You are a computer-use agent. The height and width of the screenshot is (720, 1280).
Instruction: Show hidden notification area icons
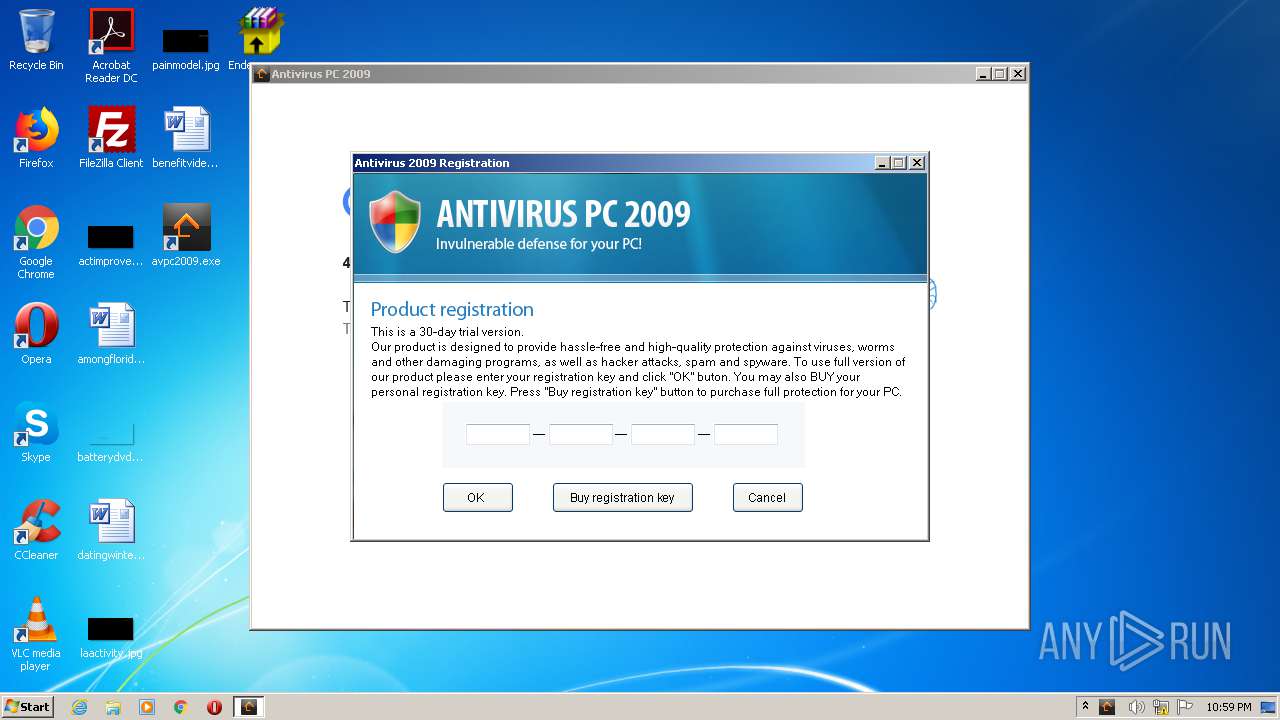coord(1086,707)
